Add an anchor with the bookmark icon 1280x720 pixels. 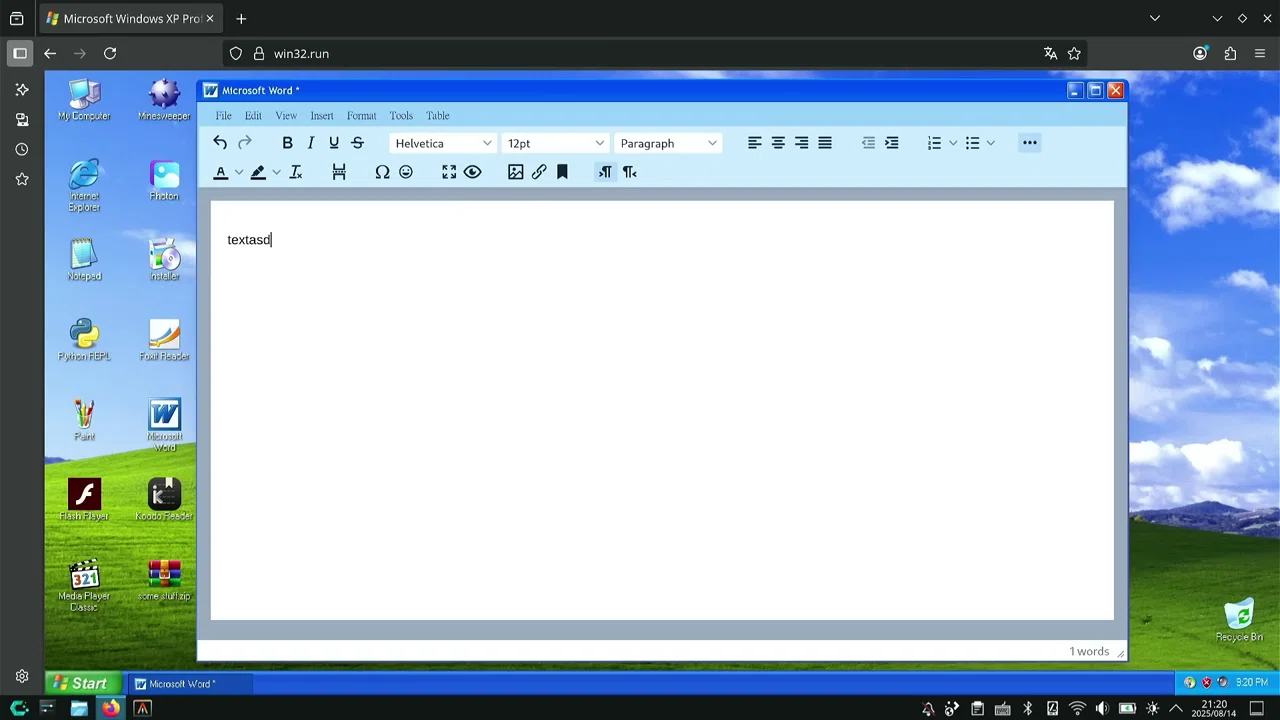(562, 172)
